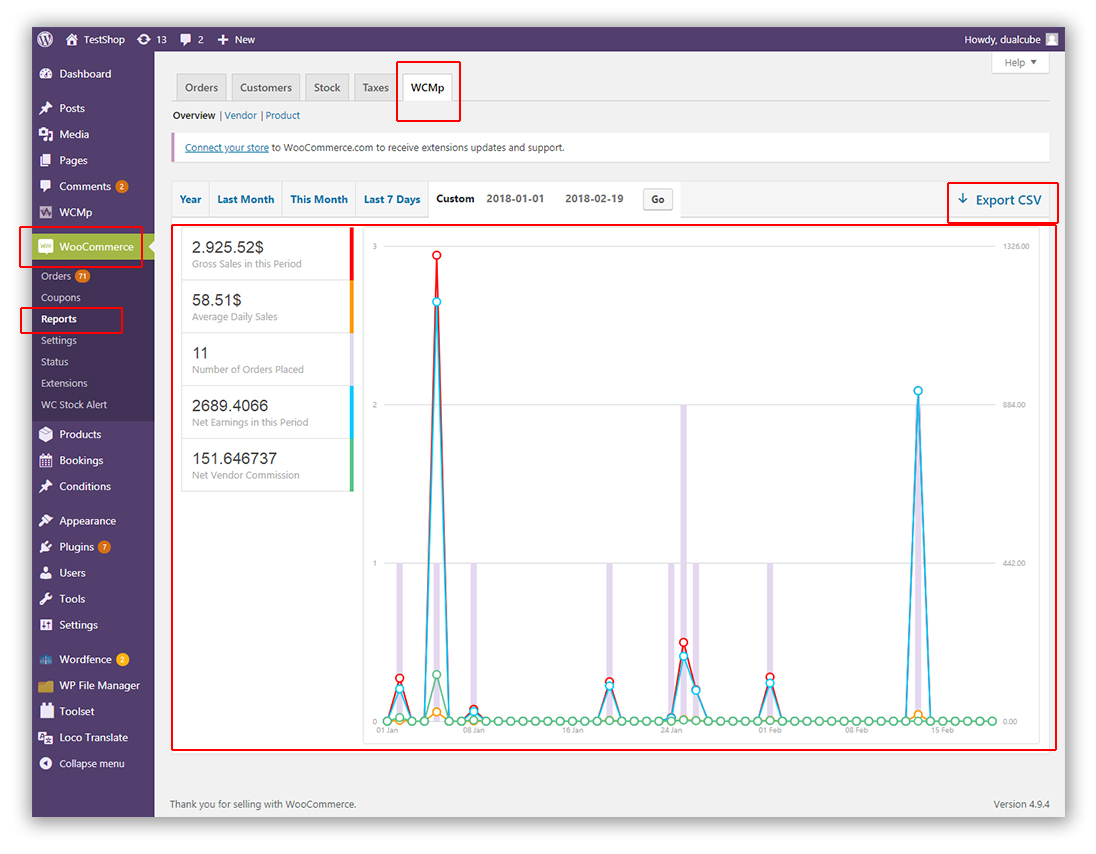Highlight Net Vendor Commission legend
The height and width of the screenshot is (854, 1096).
point(268,465)
